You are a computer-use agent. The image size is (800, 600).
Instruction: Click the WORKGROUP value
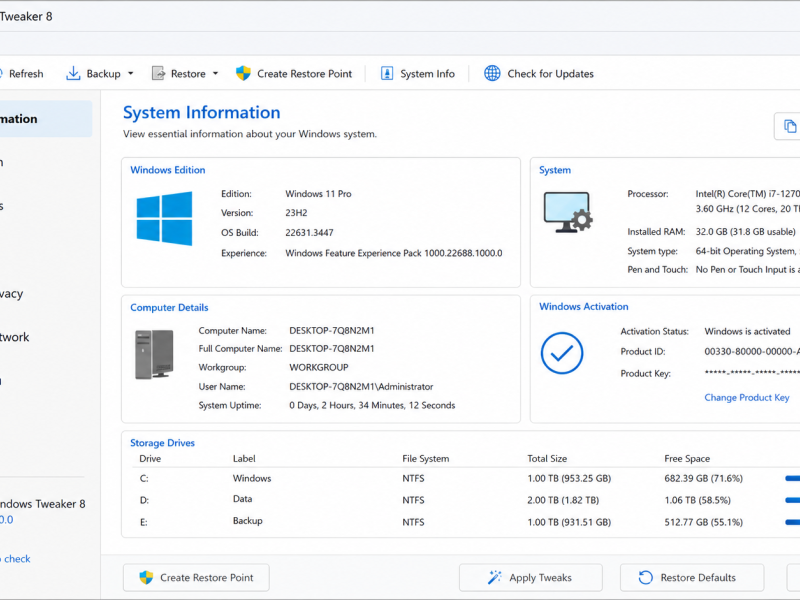(319, 367)
